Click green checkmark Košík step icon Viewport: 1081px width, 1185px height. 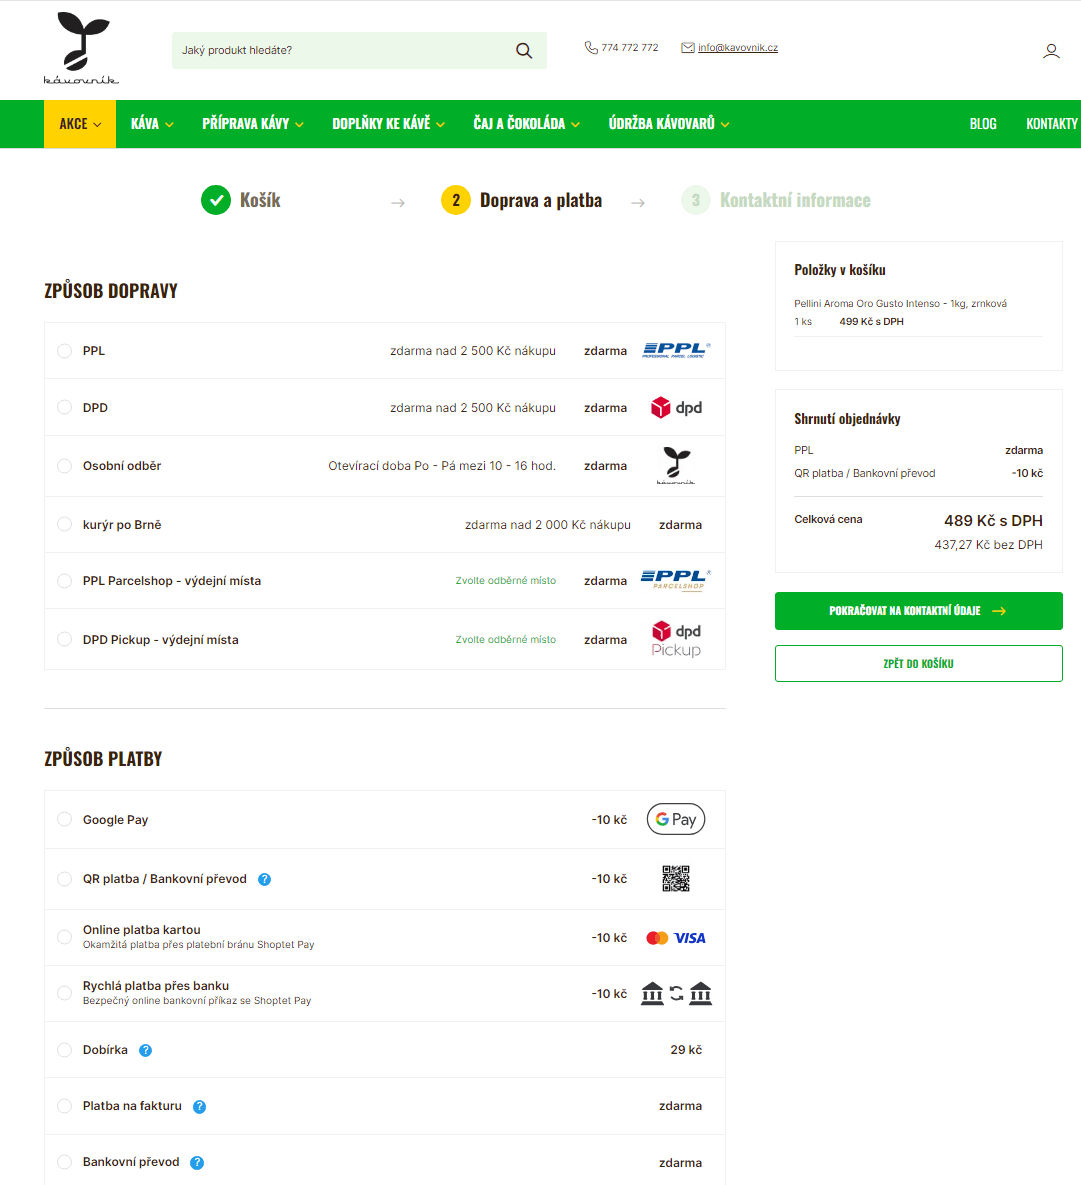(216, 200)
